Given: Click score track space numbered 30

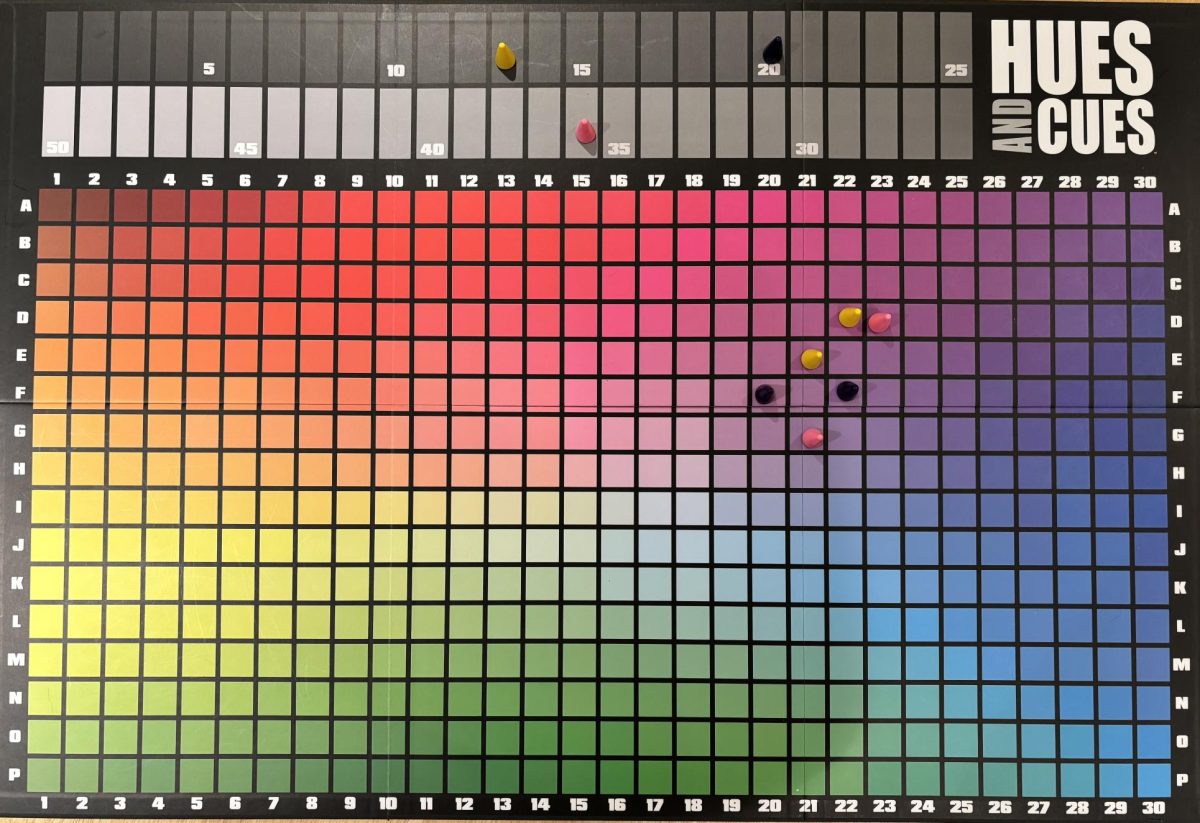Looking at the screenshot, I should coord(806,122).
